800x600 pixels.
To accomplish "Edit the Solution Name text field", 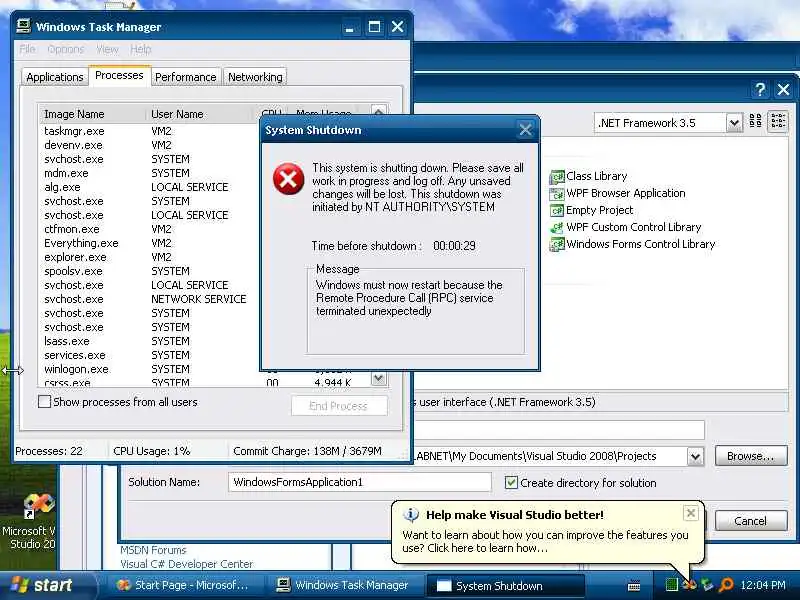I will pyautogui.click(x=360, y=482).
